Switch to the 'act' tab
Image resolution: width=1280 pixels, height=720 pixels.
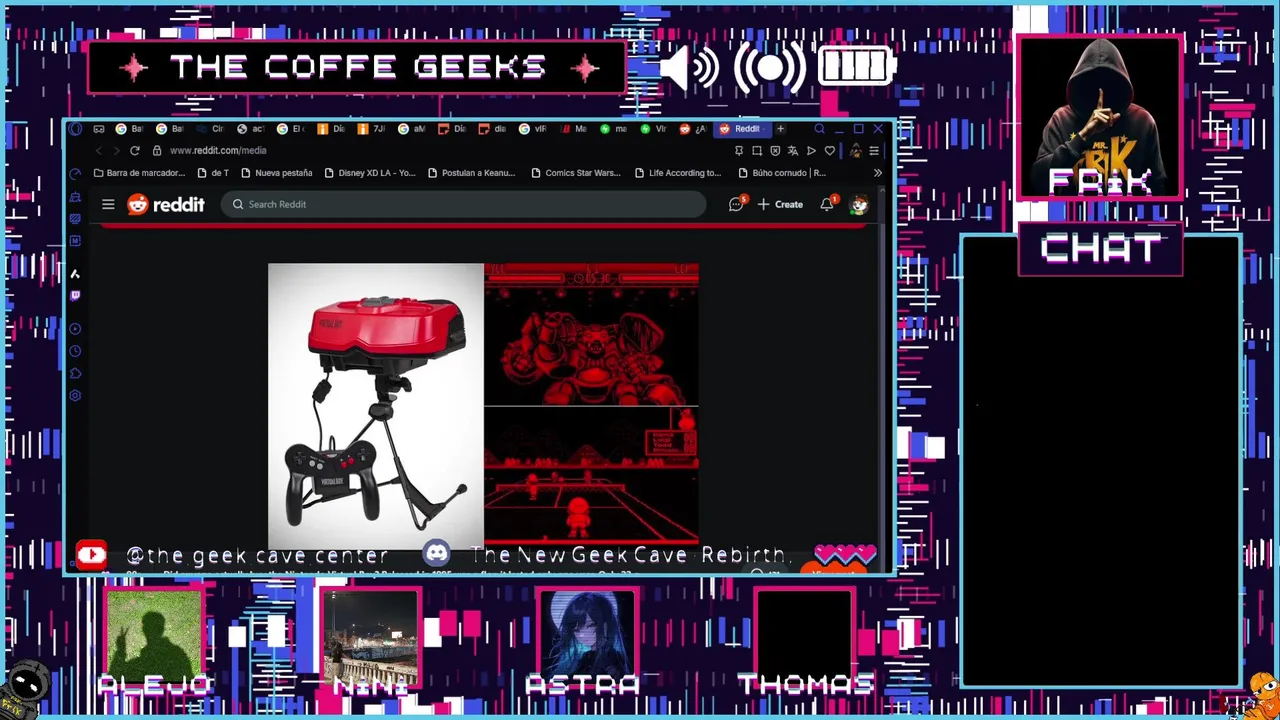click(x=251, y=129)
